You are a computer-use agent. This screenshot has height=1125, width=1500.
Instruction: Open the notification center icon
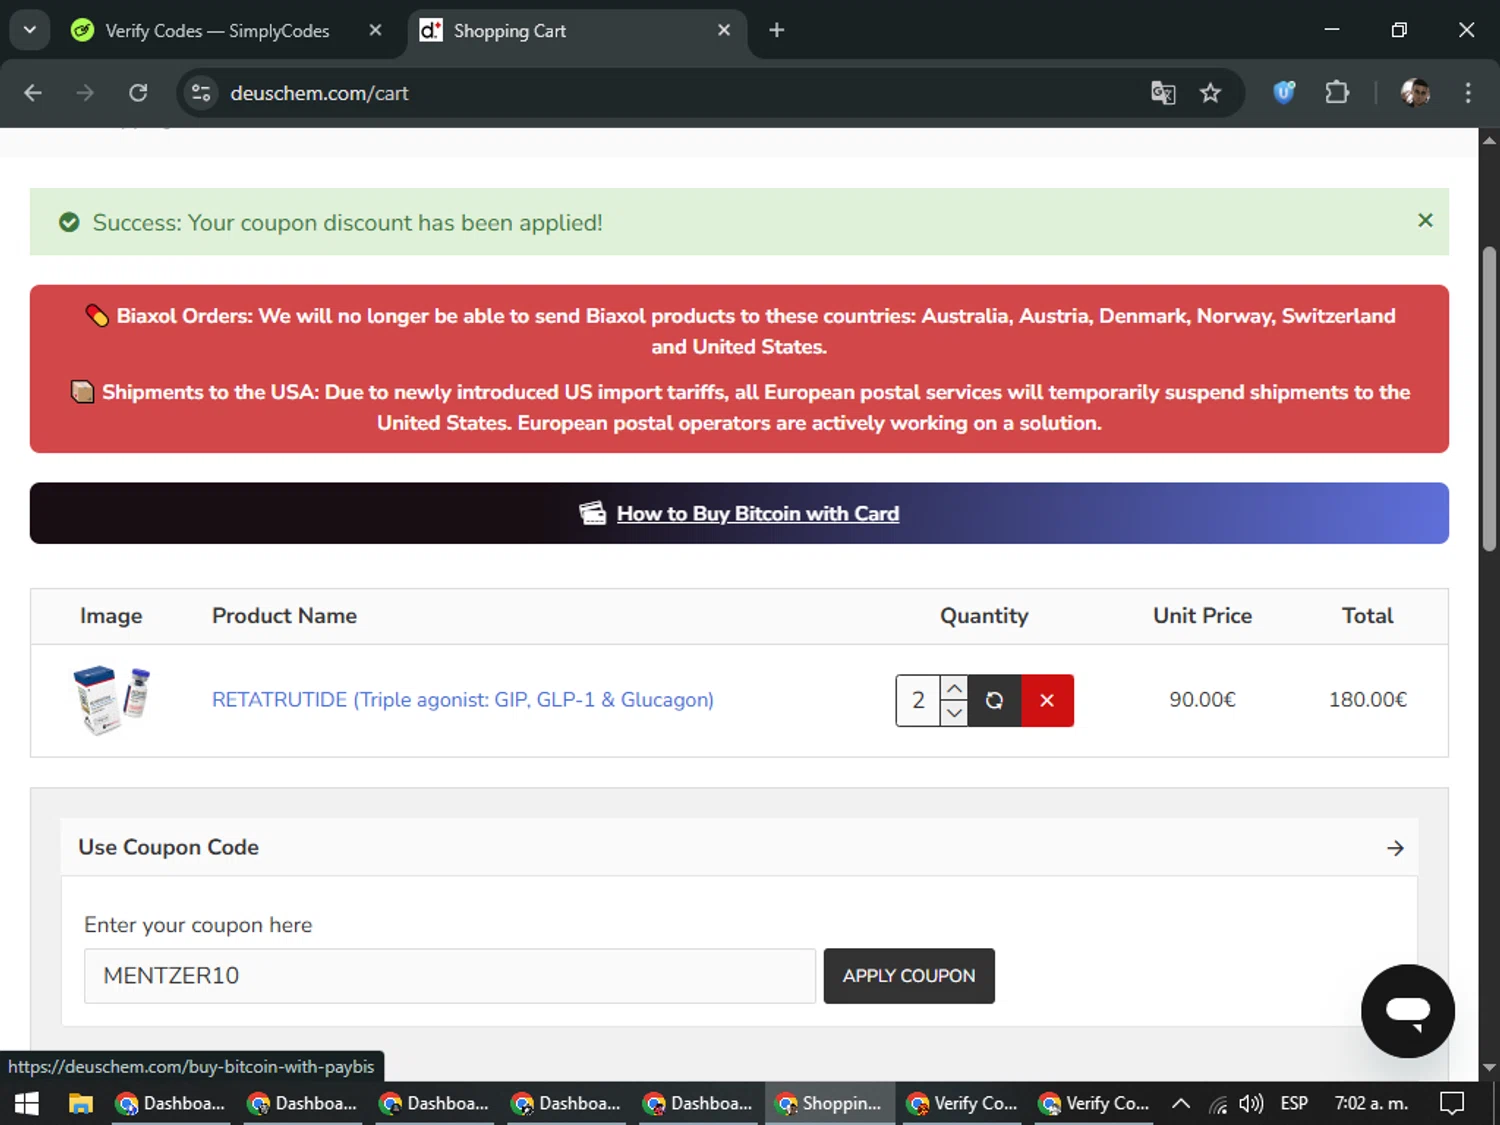point(1452,1103)
